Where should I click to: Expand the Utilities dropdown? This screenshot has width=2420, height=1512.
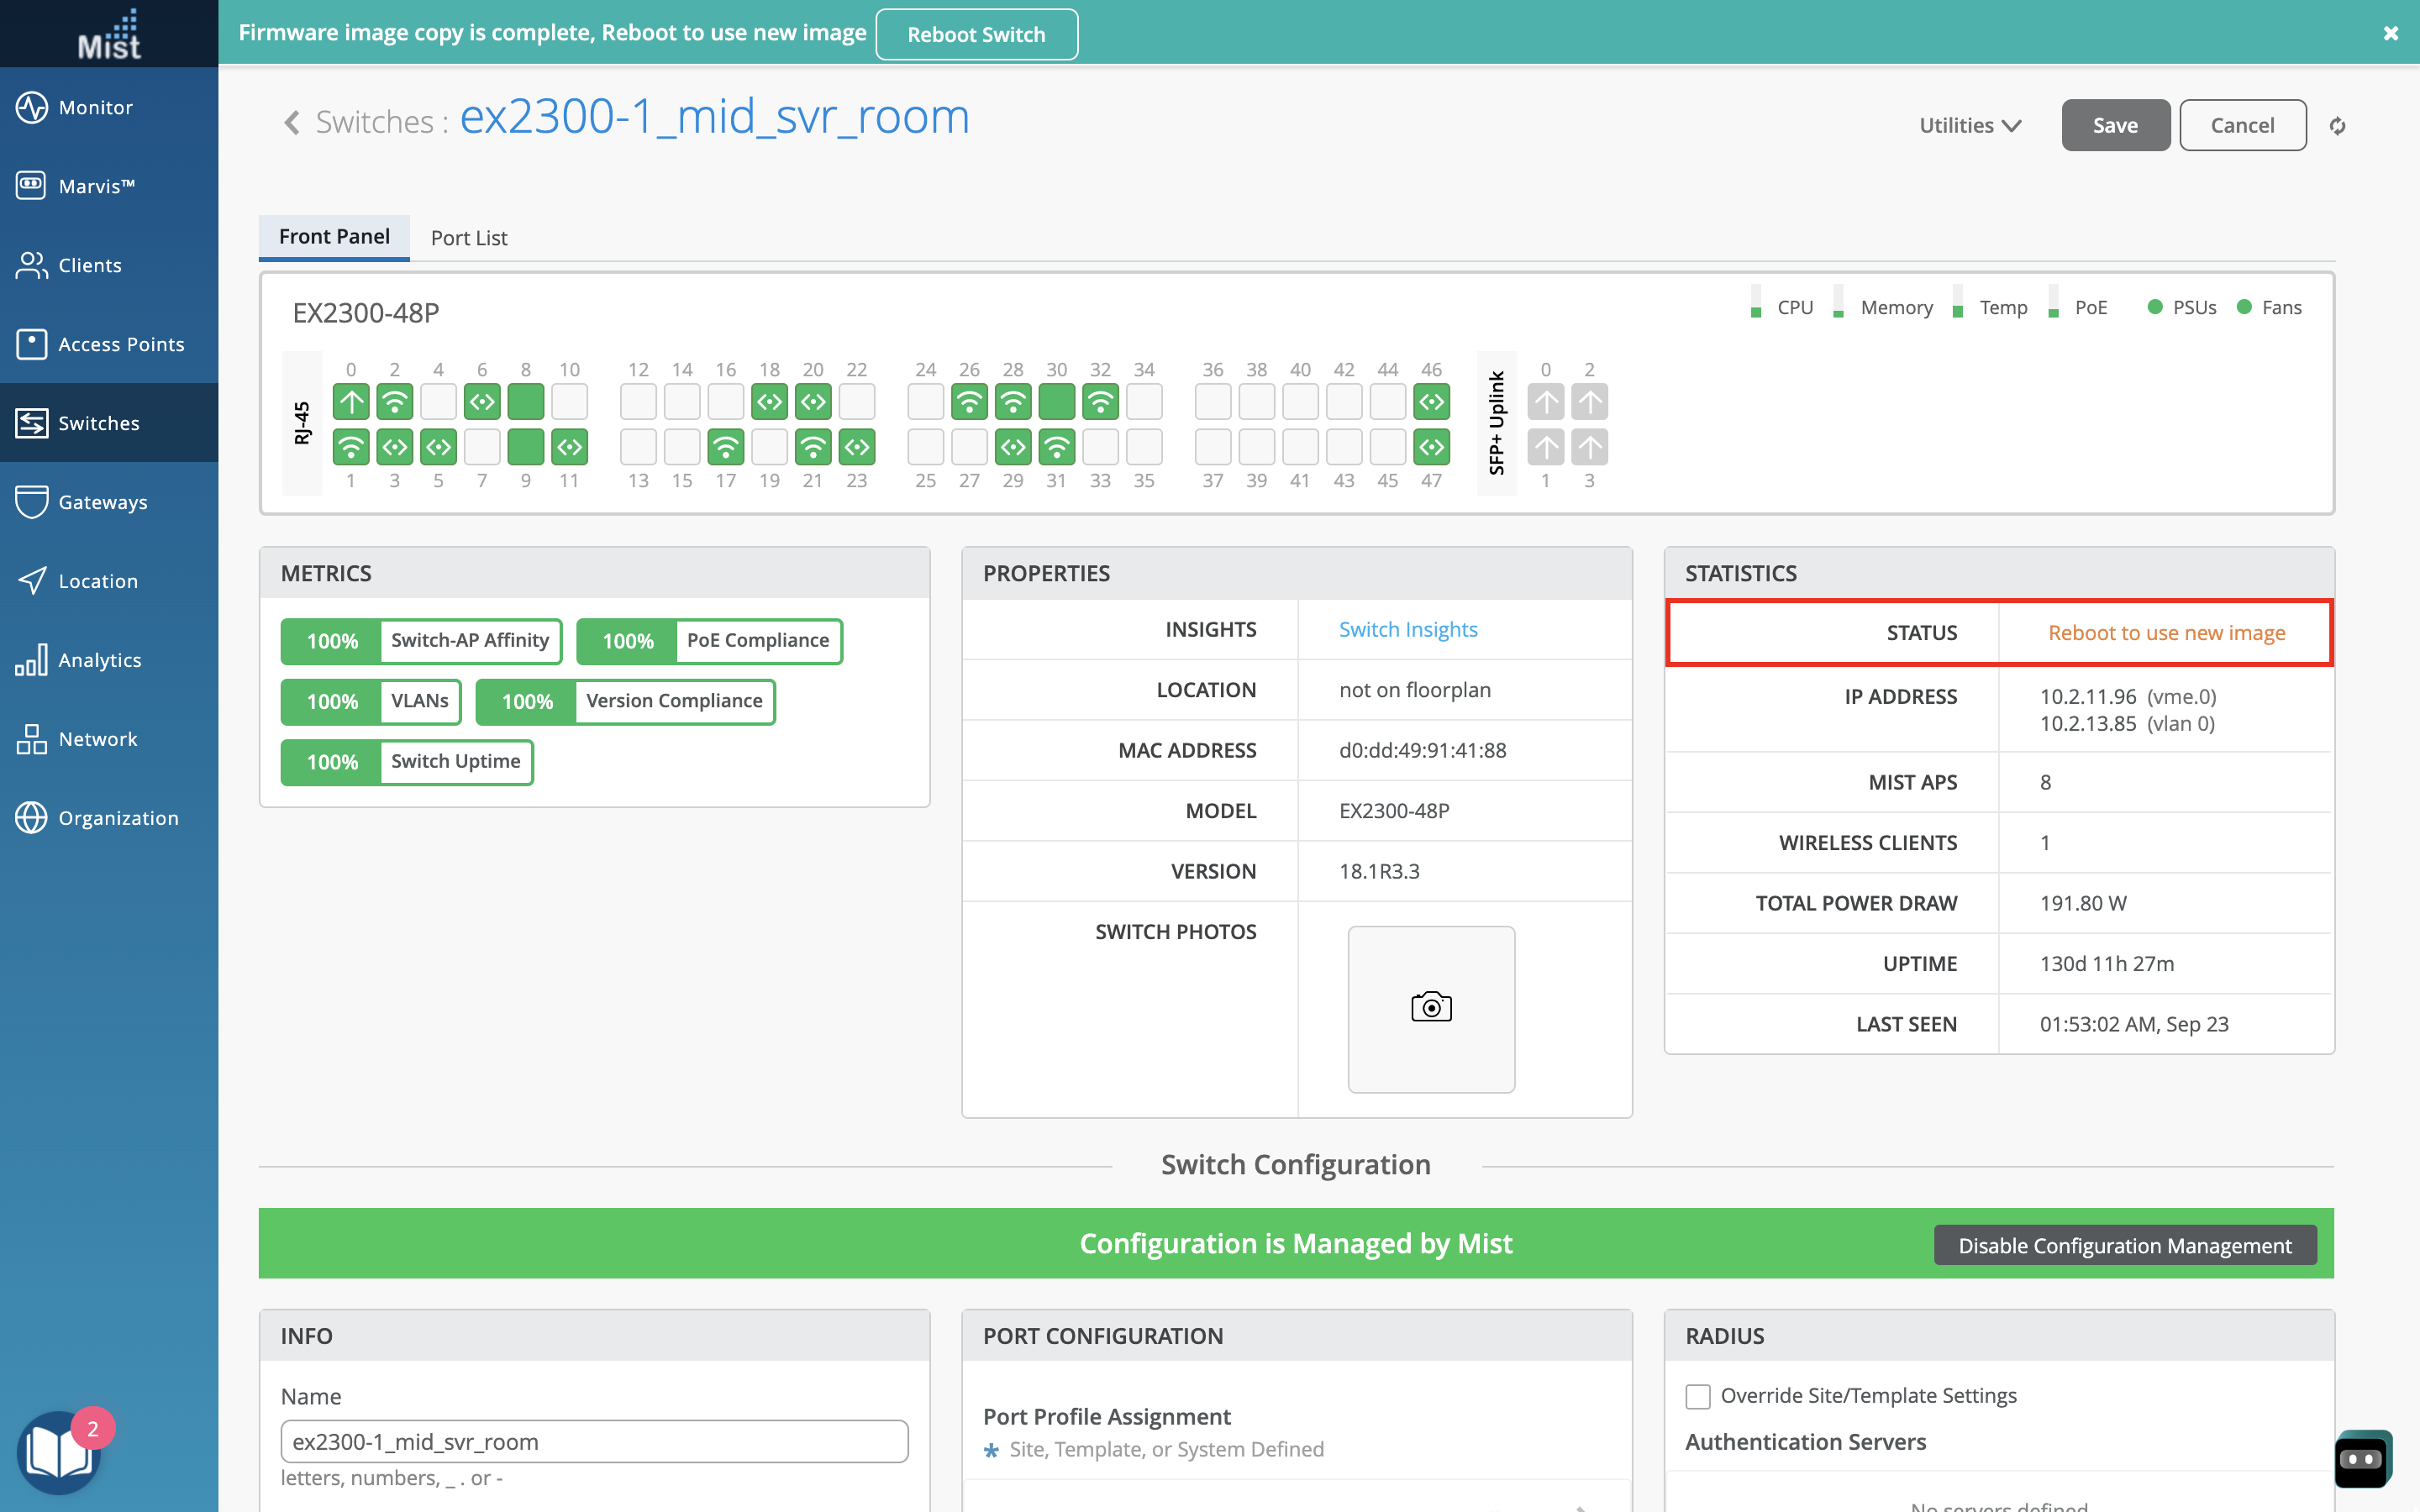point(1969,126)
